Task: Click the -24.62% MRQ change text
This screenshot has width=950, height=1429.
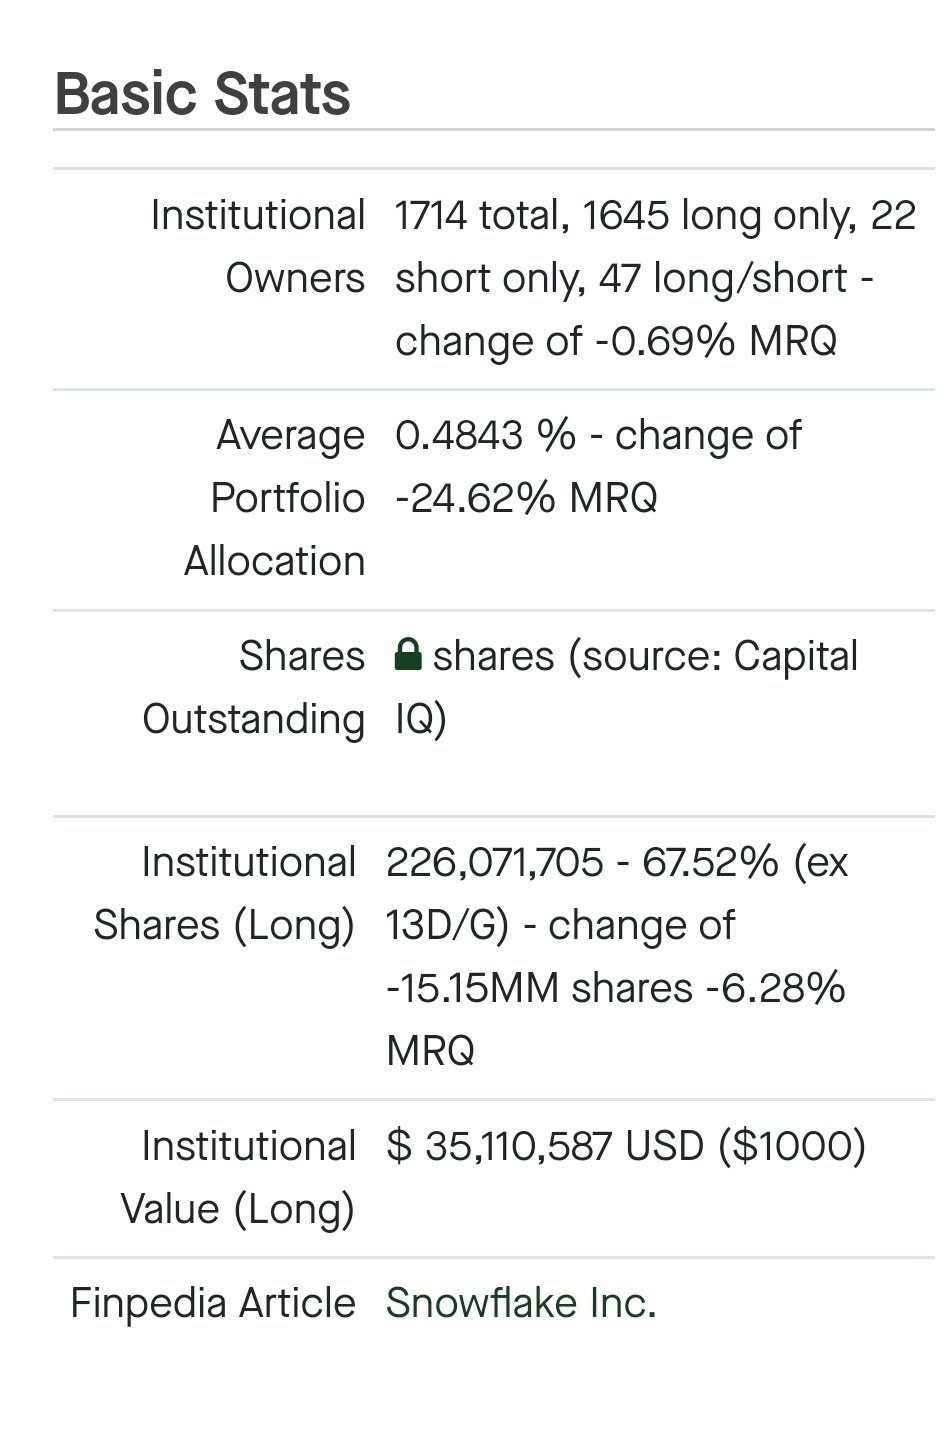Action: coord(526,498)
